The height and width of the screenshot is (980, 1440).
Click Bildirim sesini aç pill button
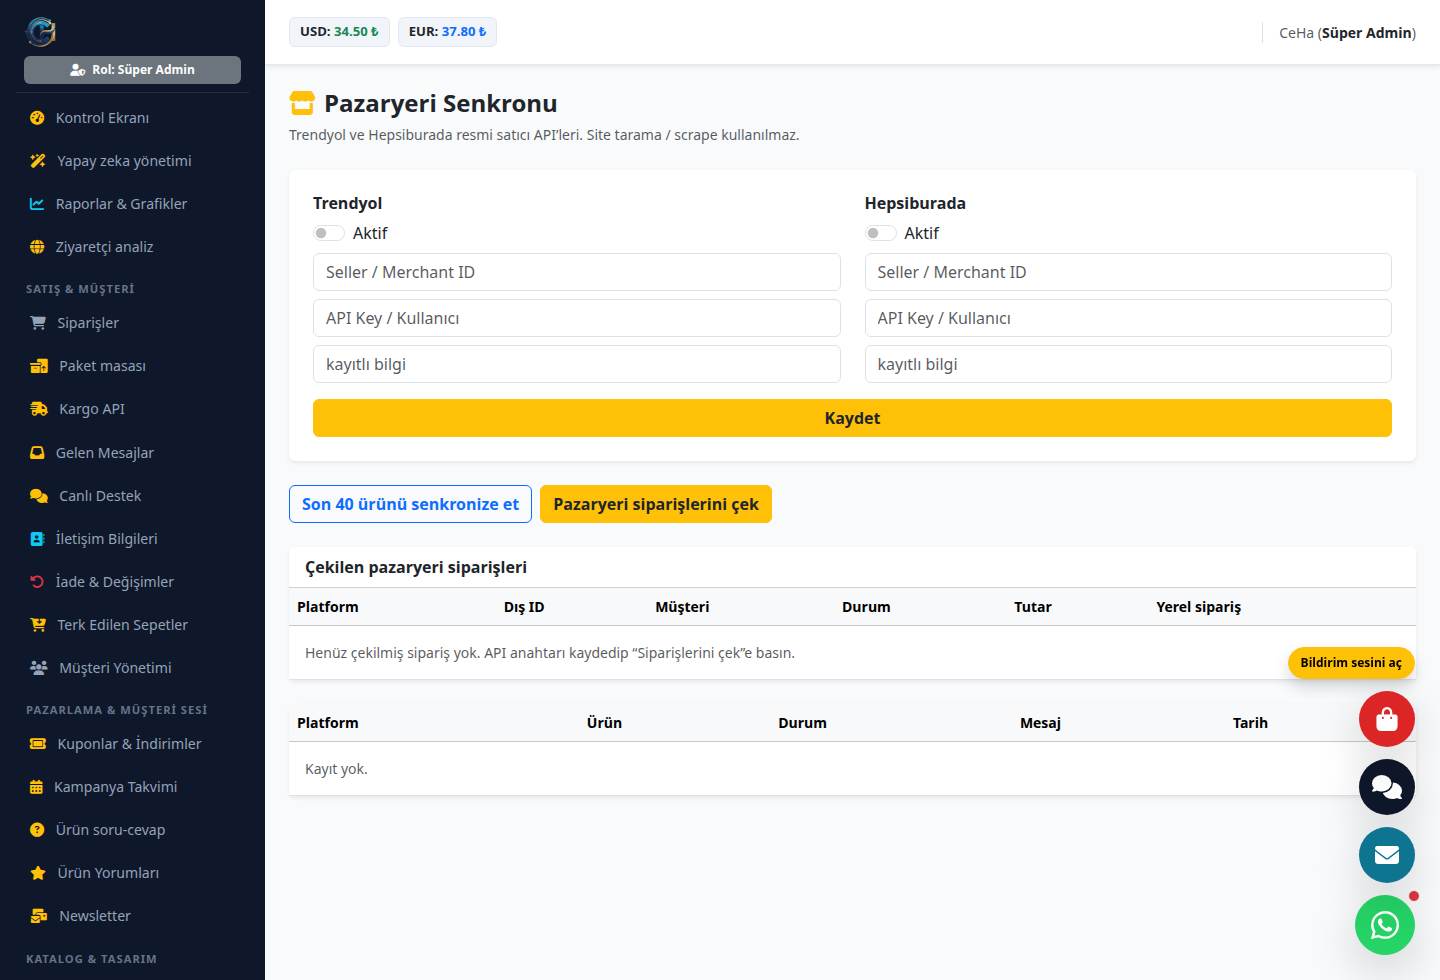[x=1351, y=662]
